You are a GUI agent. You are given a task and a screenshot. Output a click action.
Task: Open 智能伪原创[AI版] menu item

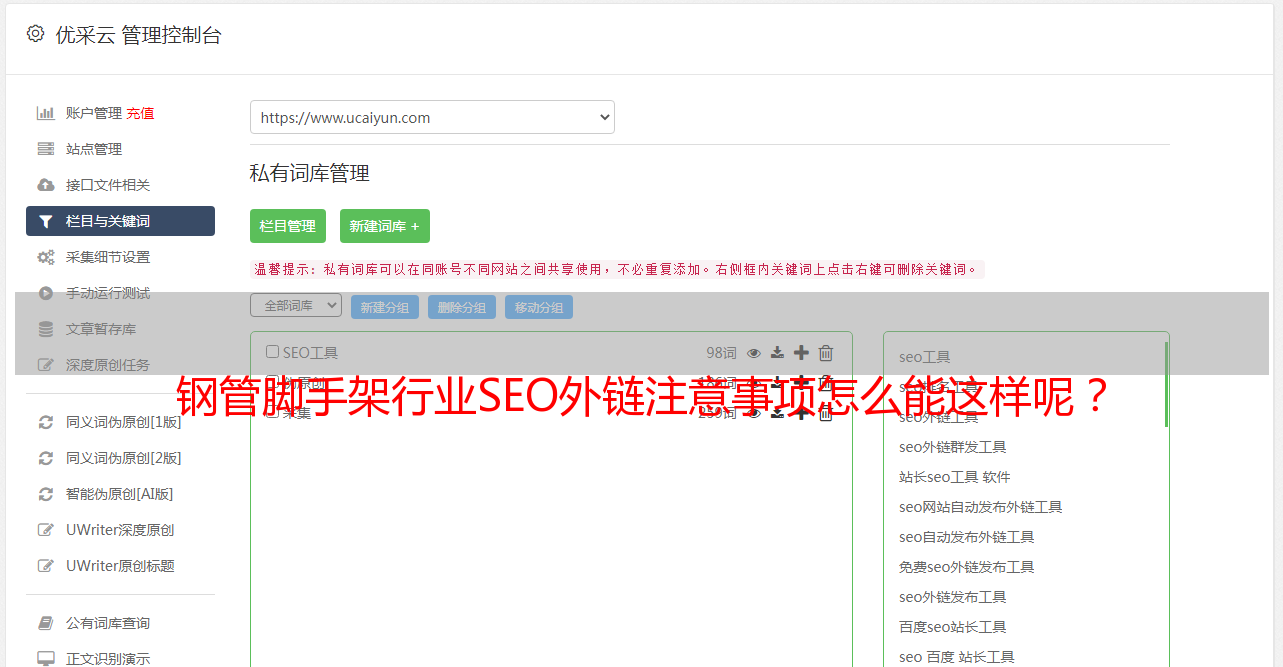coord(119,494)
